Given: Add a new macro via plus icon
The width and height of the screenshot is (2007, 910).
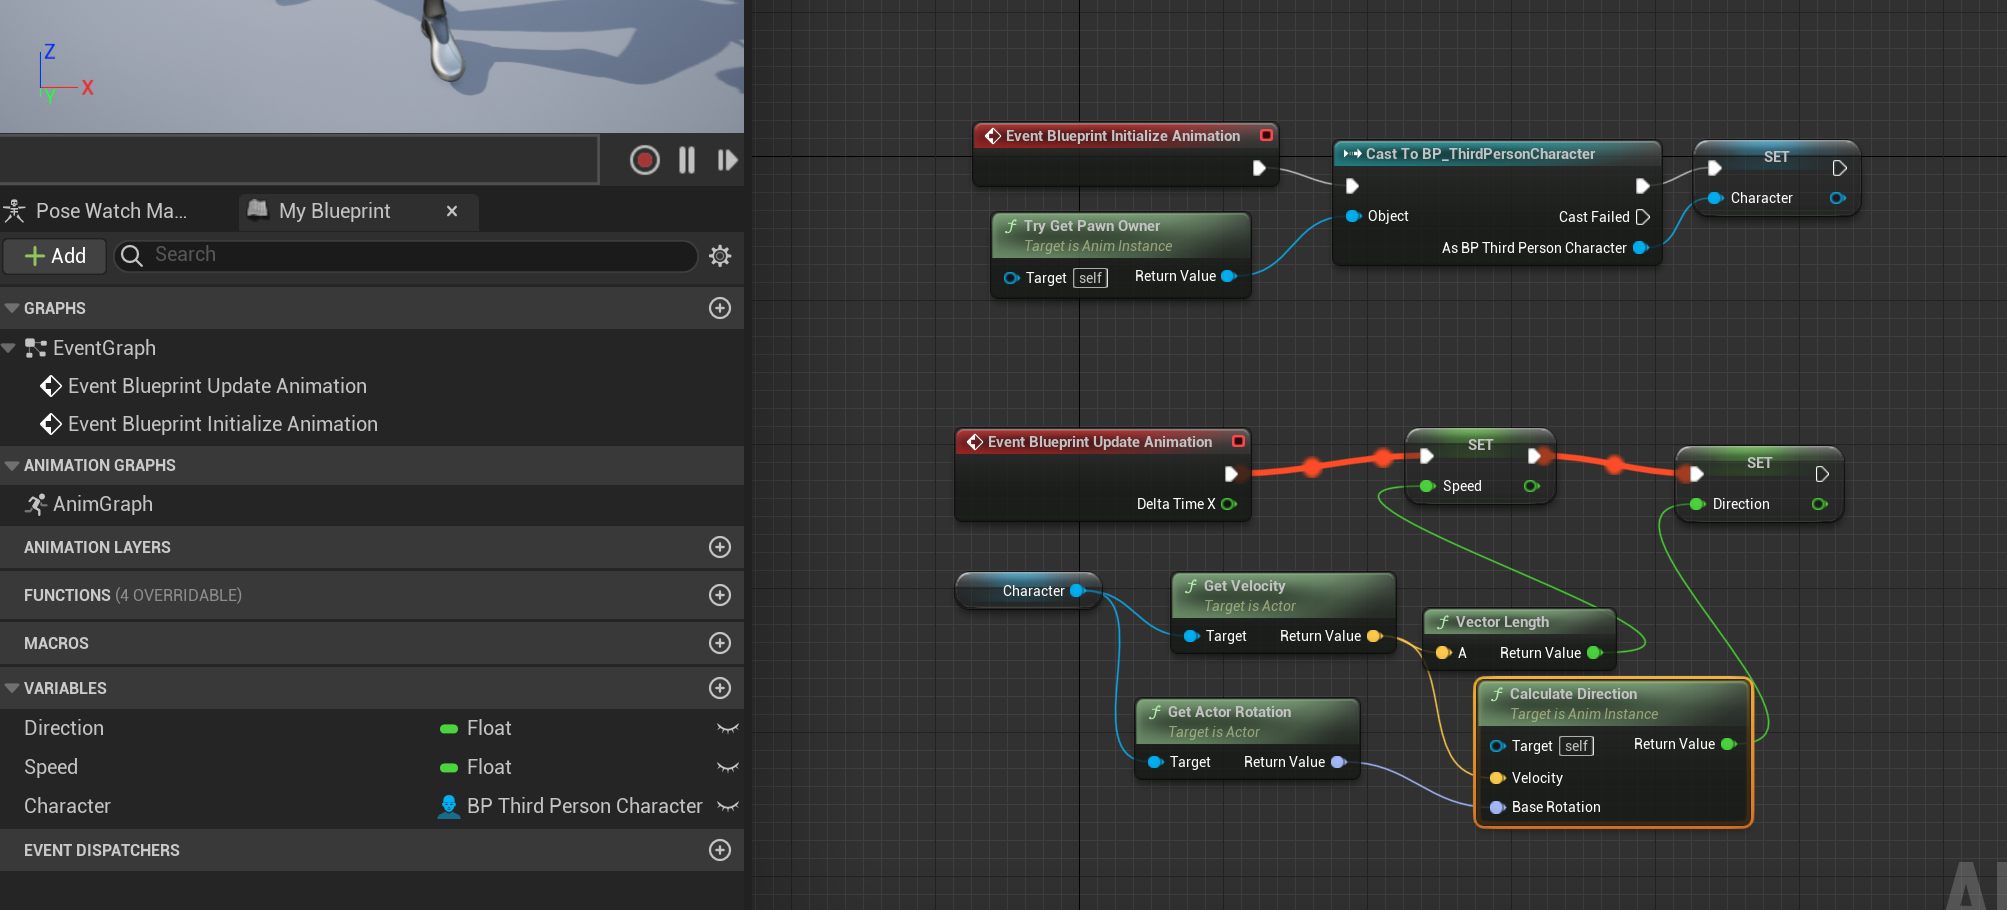Looking at the screenshot, I should pyautogui.click(x=720, y=643).
